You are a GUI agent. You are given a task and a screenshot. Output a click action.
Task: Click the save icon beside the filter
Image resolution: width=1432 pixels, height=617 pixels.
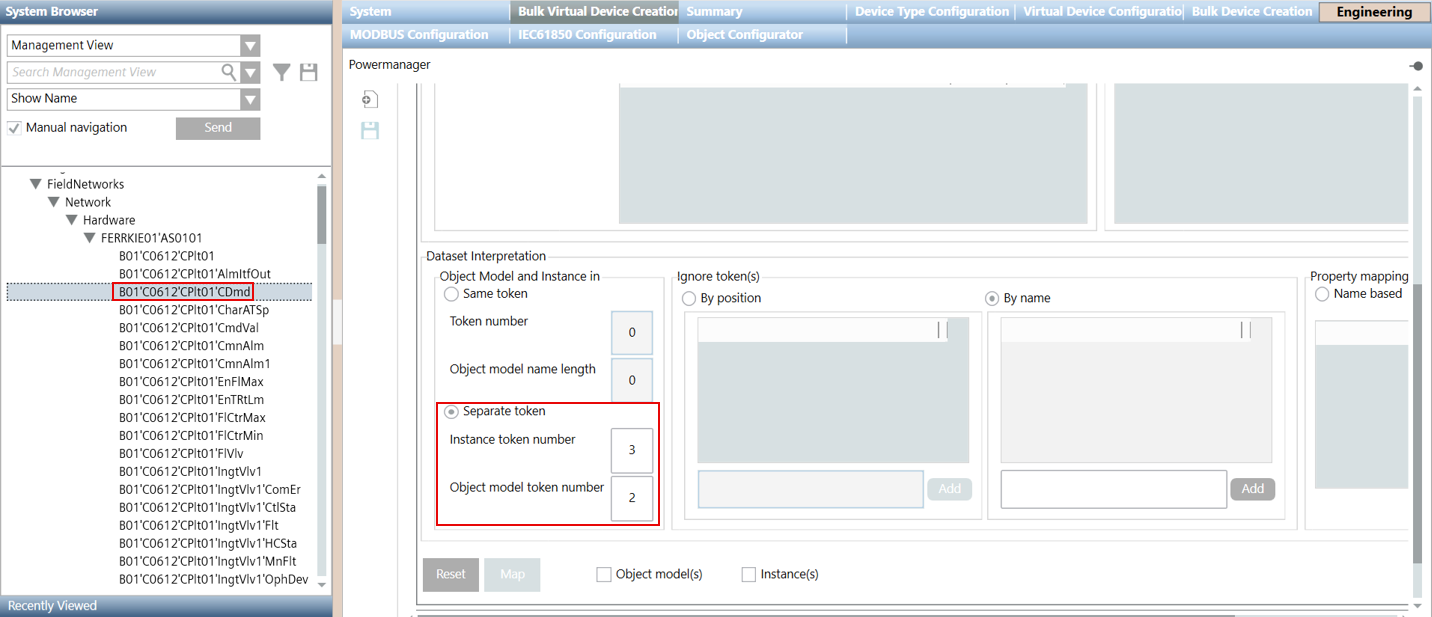[308, 72]
